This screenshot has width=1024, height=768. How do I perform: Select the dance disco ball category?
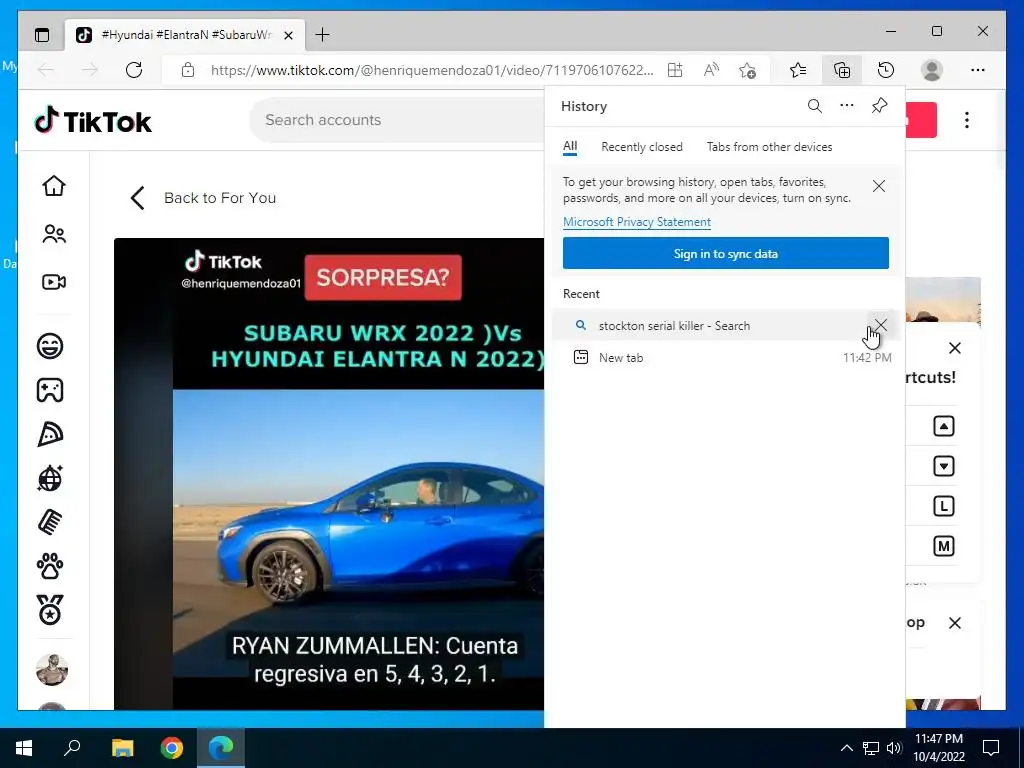[x=50, y=478]
